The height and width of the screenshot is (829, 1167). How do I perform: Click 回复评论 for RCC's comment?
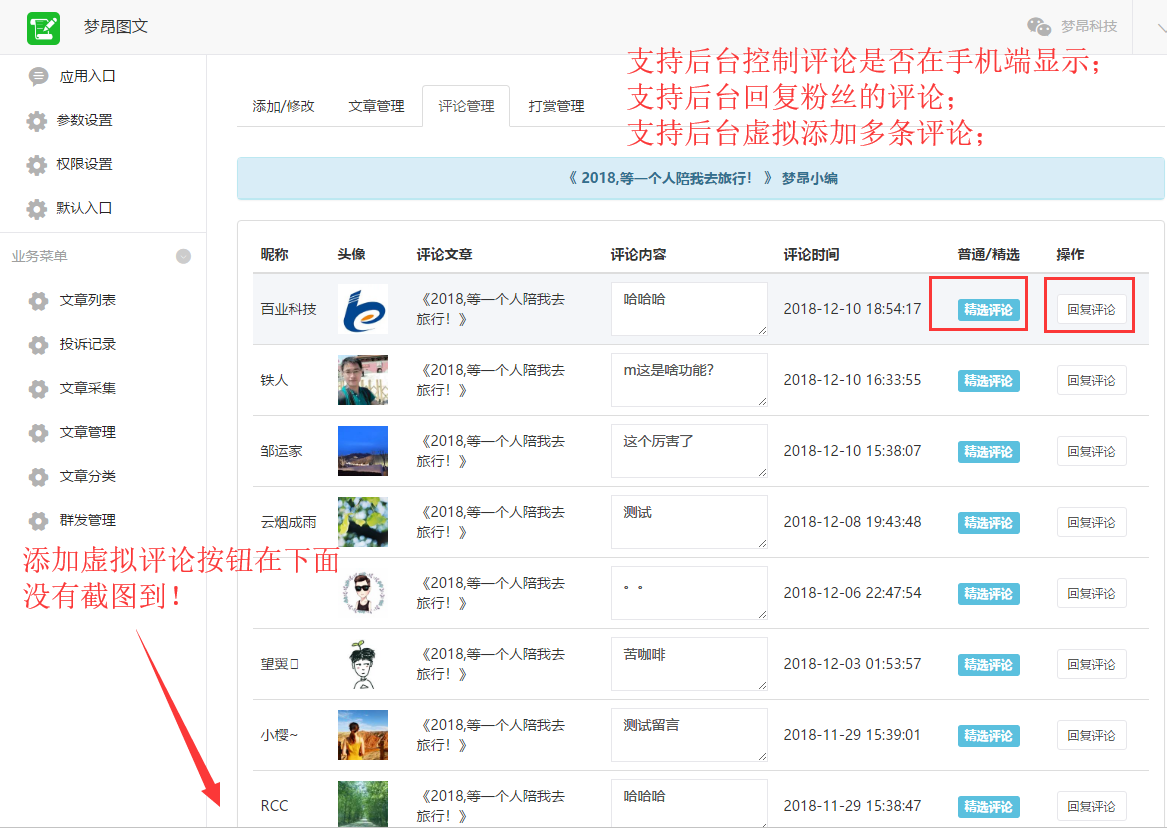pyautogui.click(x=1091, y=806)
